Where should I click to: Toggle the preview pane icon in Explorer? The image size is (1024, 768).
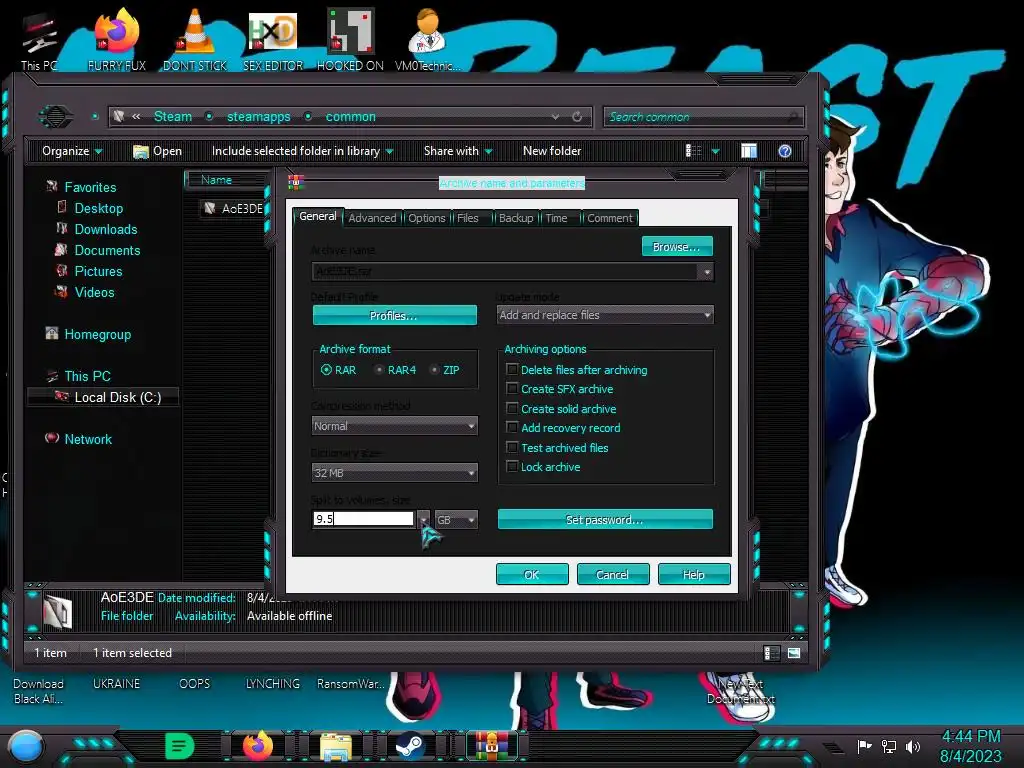pyautogui.click(x=749, y=151)
